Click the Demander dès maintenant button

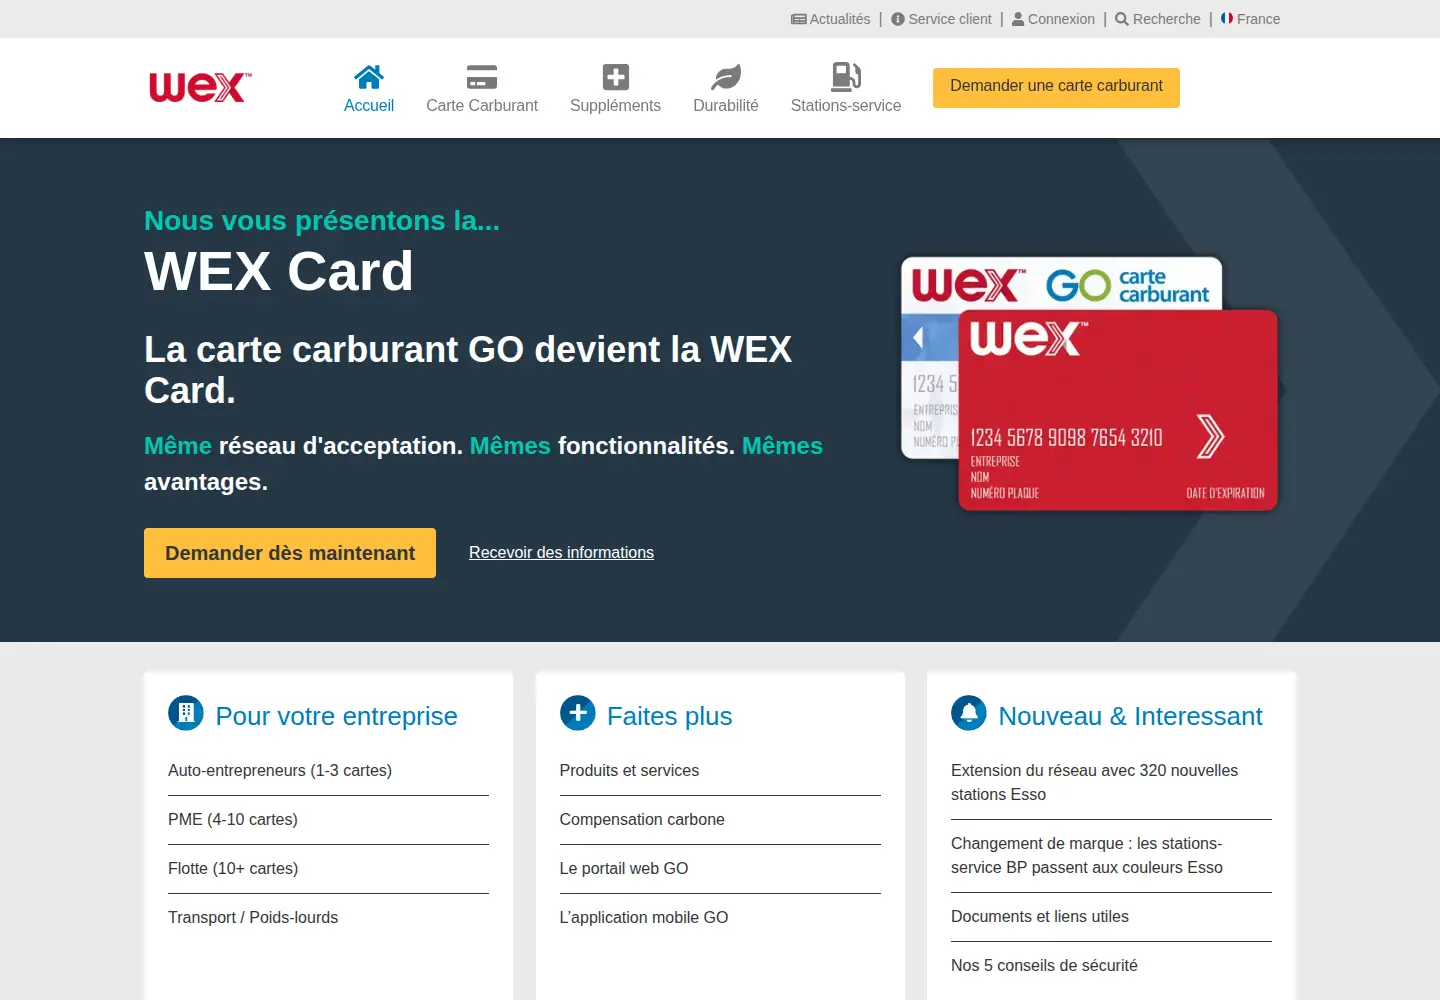(290, 553)
